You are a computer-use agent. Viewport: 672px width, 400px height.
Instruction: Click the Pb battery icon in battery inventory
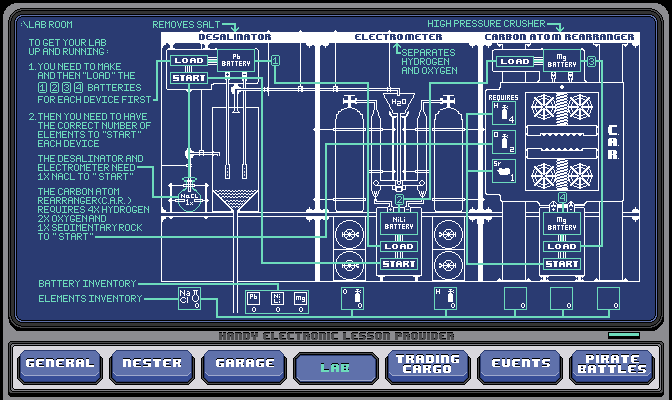[253, 298]
